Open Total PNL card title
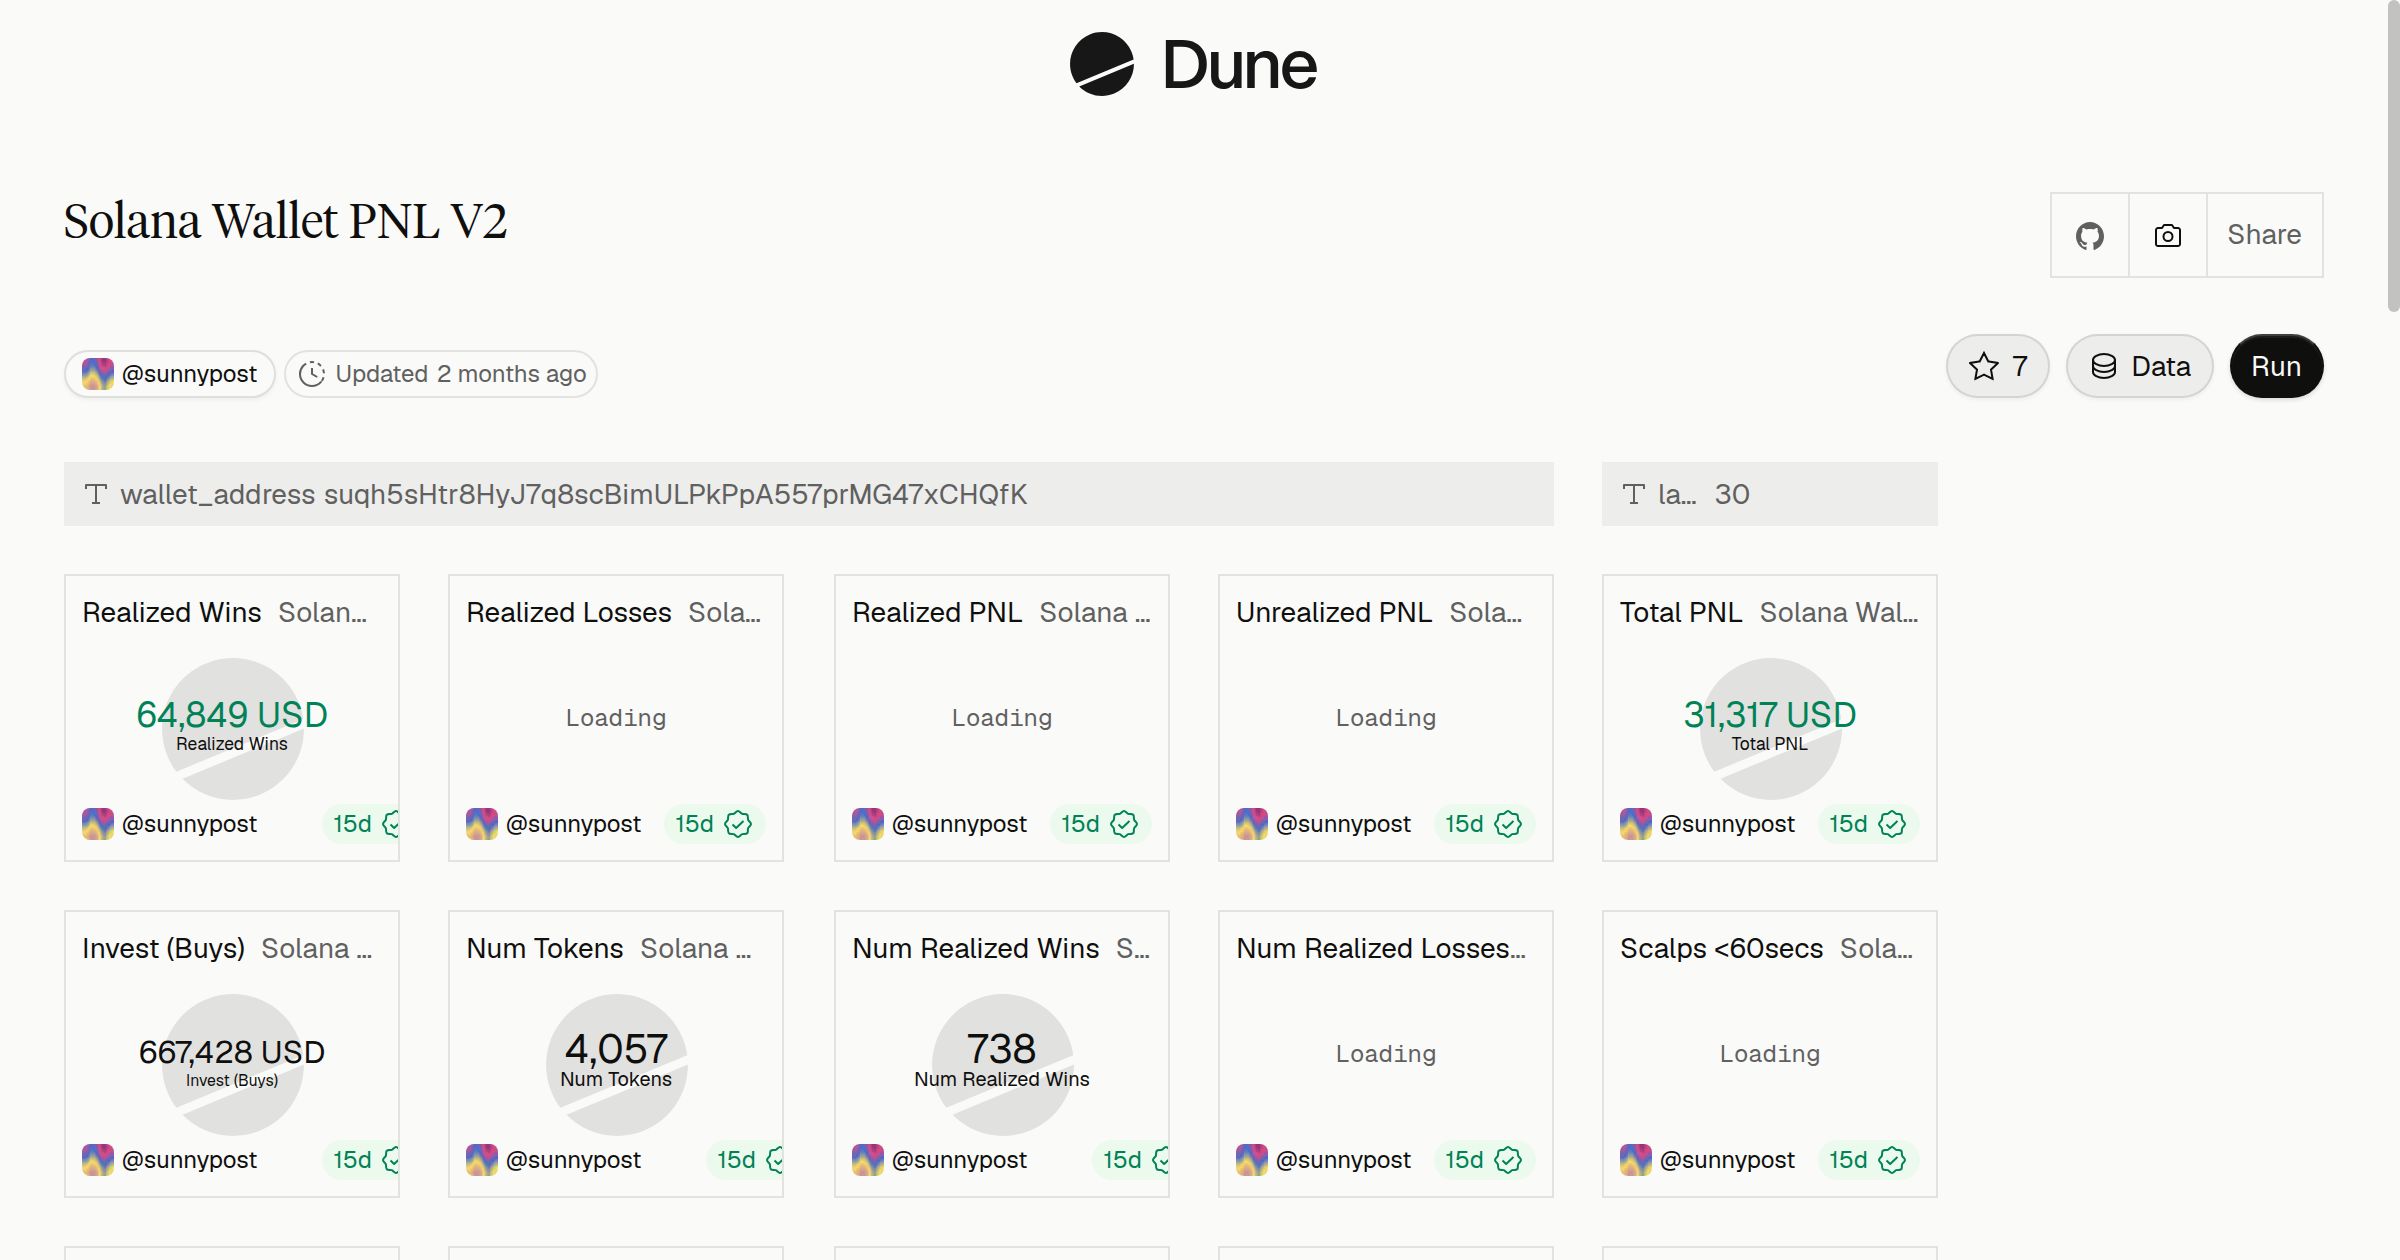2400x1260 pixels. tap(1681, 612)
